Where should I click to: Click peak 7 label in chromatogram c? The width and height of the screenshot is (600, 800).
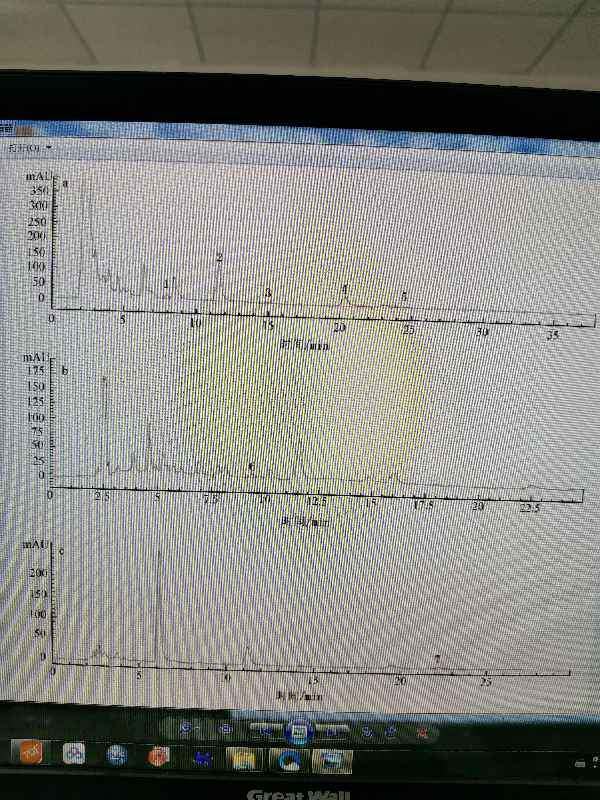(x=437, y=659)
